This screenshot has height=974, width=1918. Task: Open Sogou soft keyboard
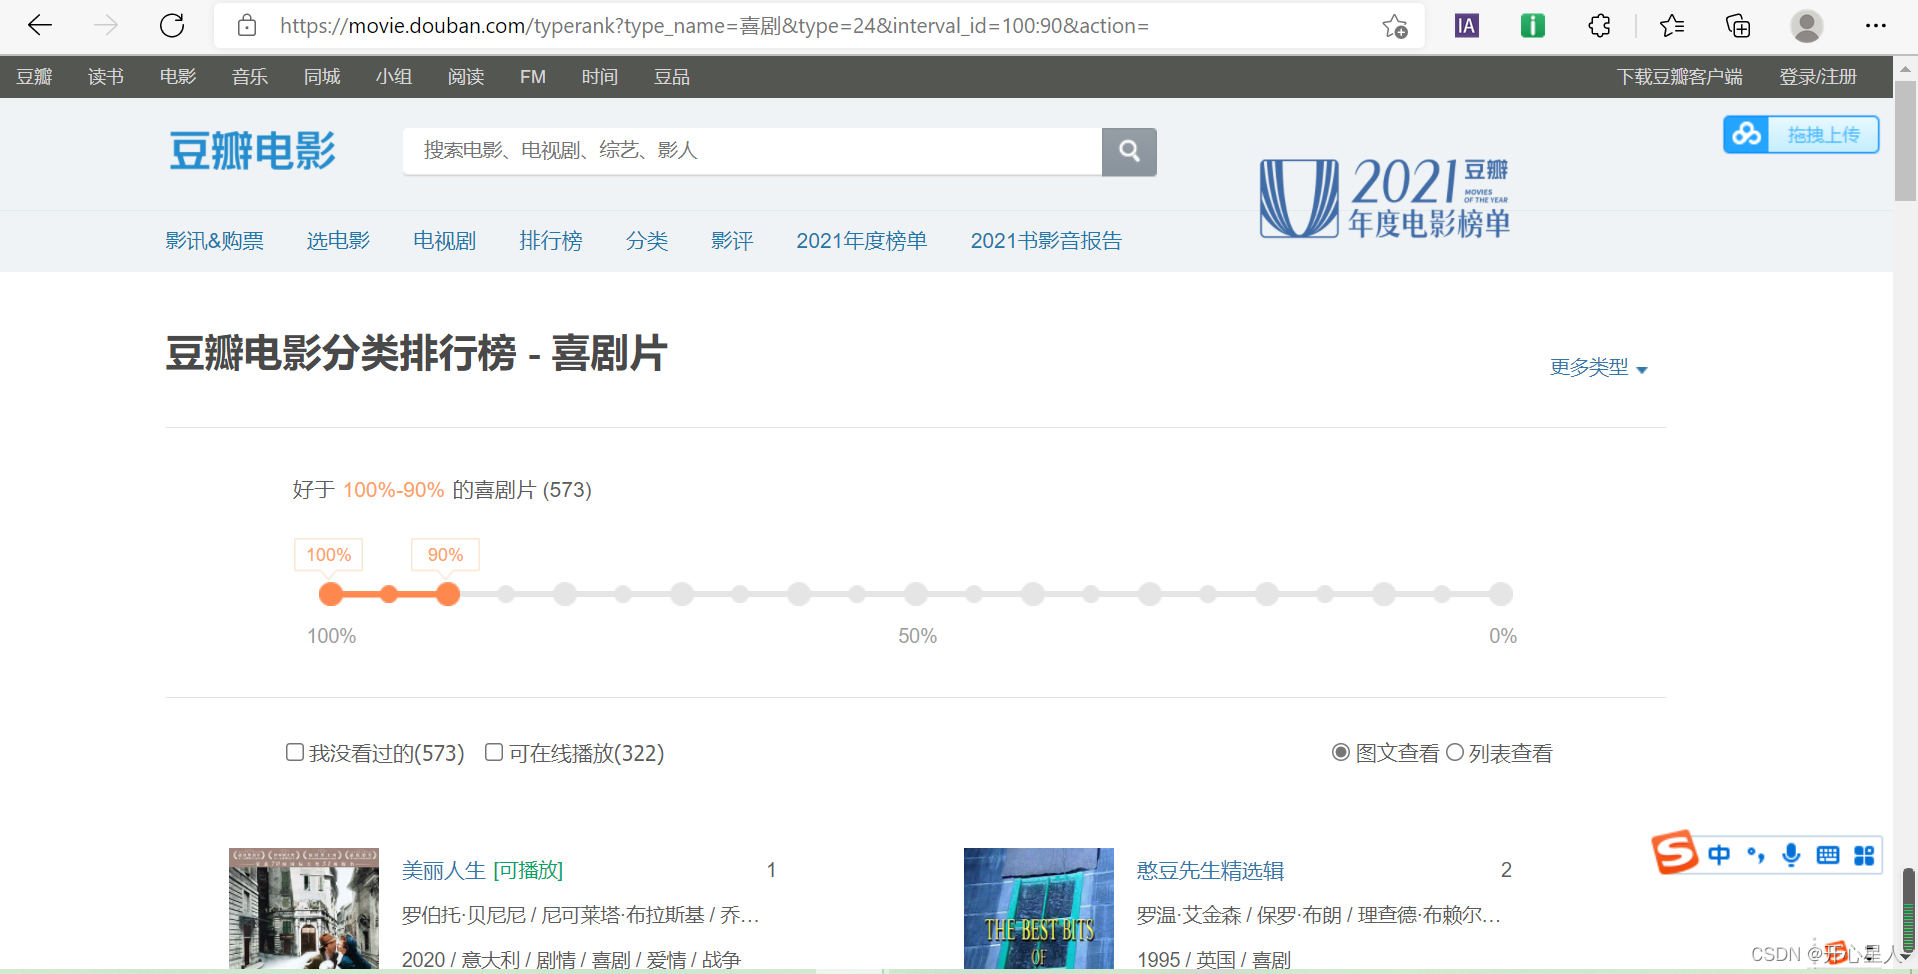[x=1828, y=855]
